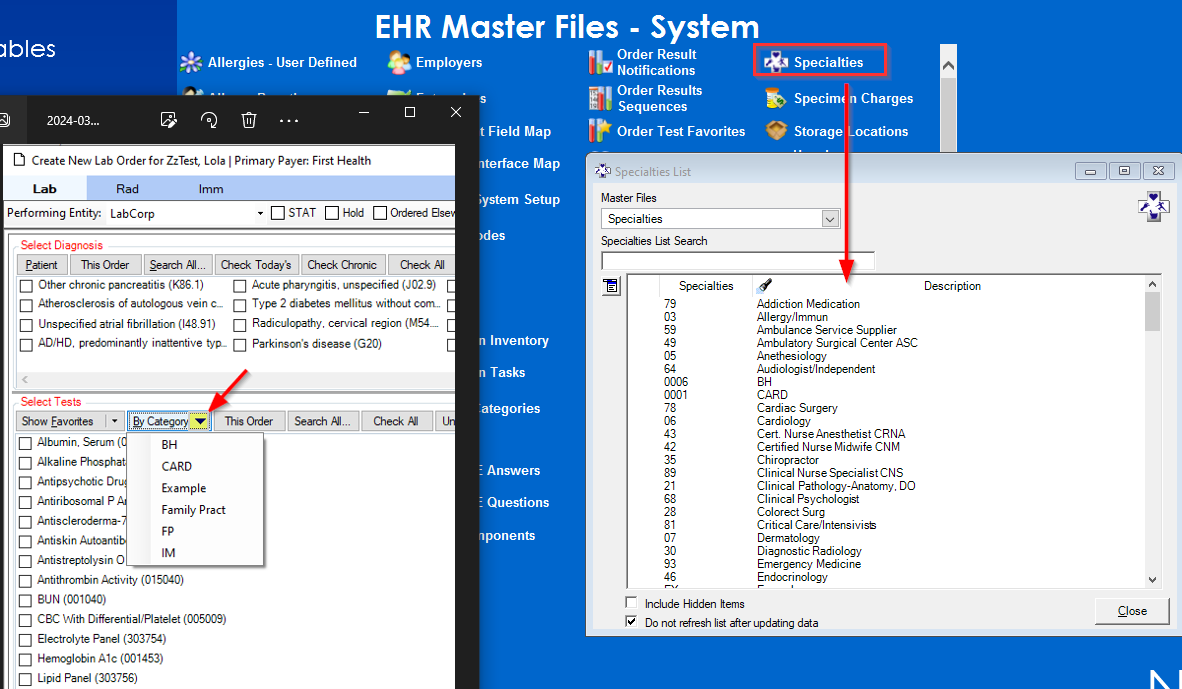Switch to the Imm tab
The height and width of the screenshot is (689, 1182).
(x=211, y=188)
